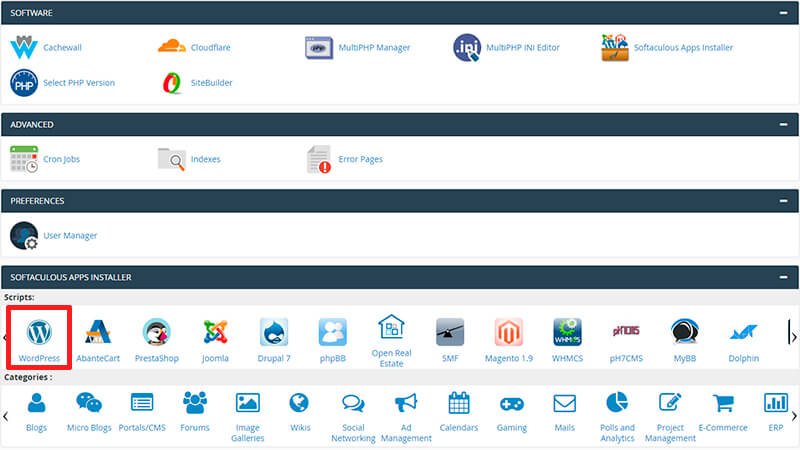Select the phpBB script icon
This screenshot has height=450, width=800.
click(x=333, y=332)
